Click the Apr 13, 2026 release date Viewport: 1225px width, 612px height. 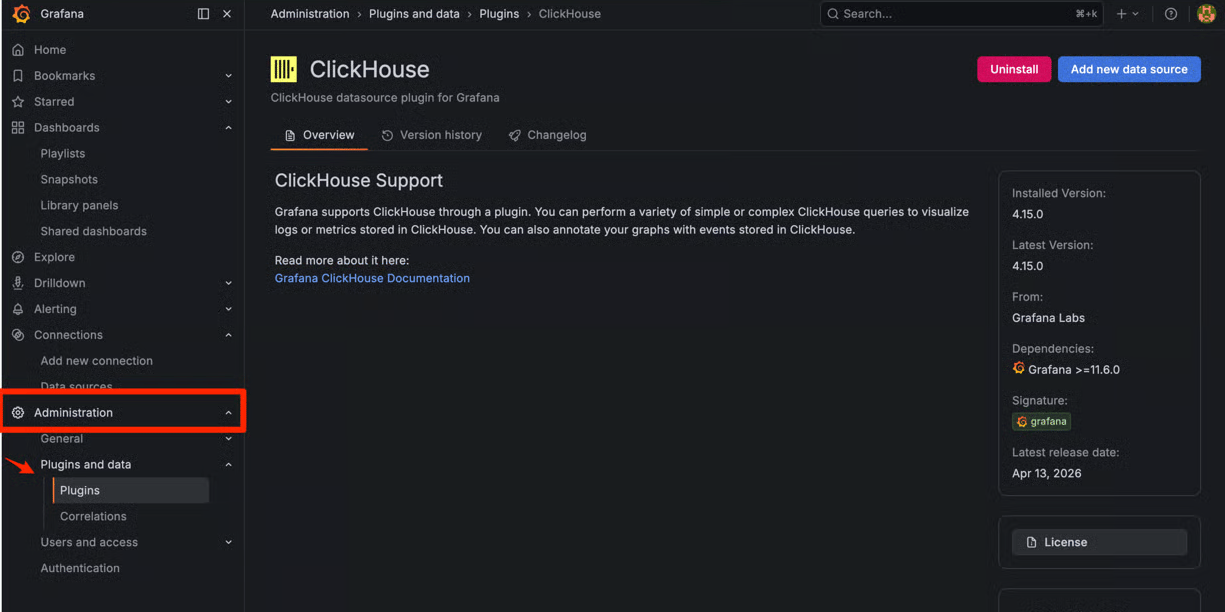1046,473
